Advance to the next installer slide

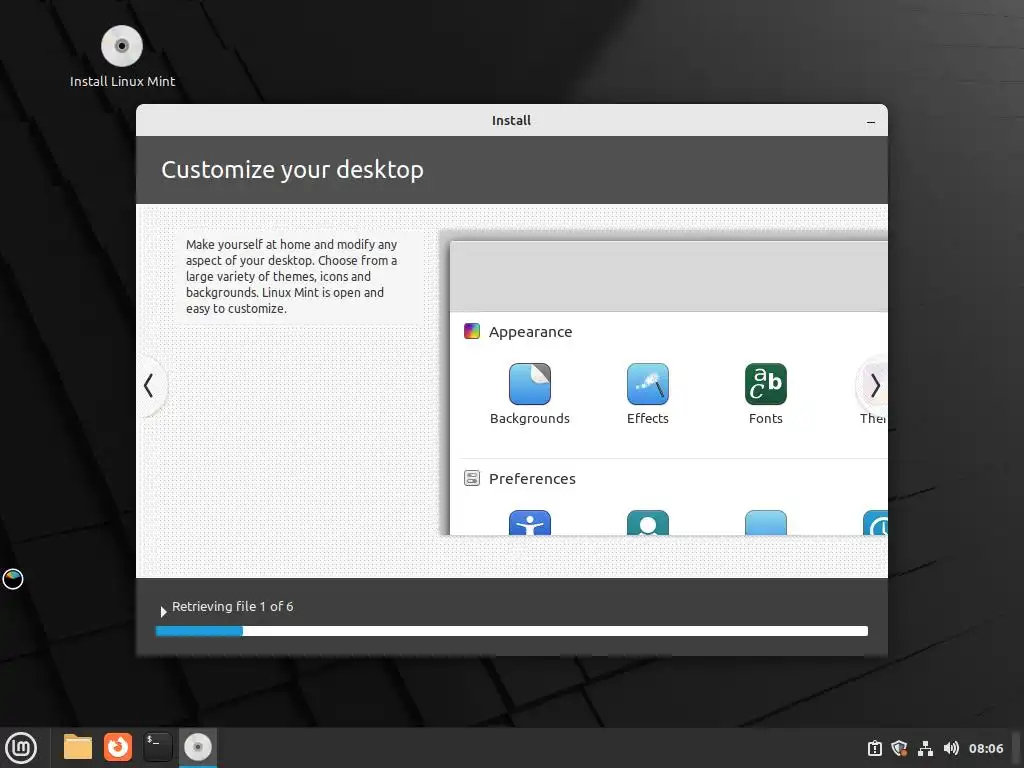[874, 385]
